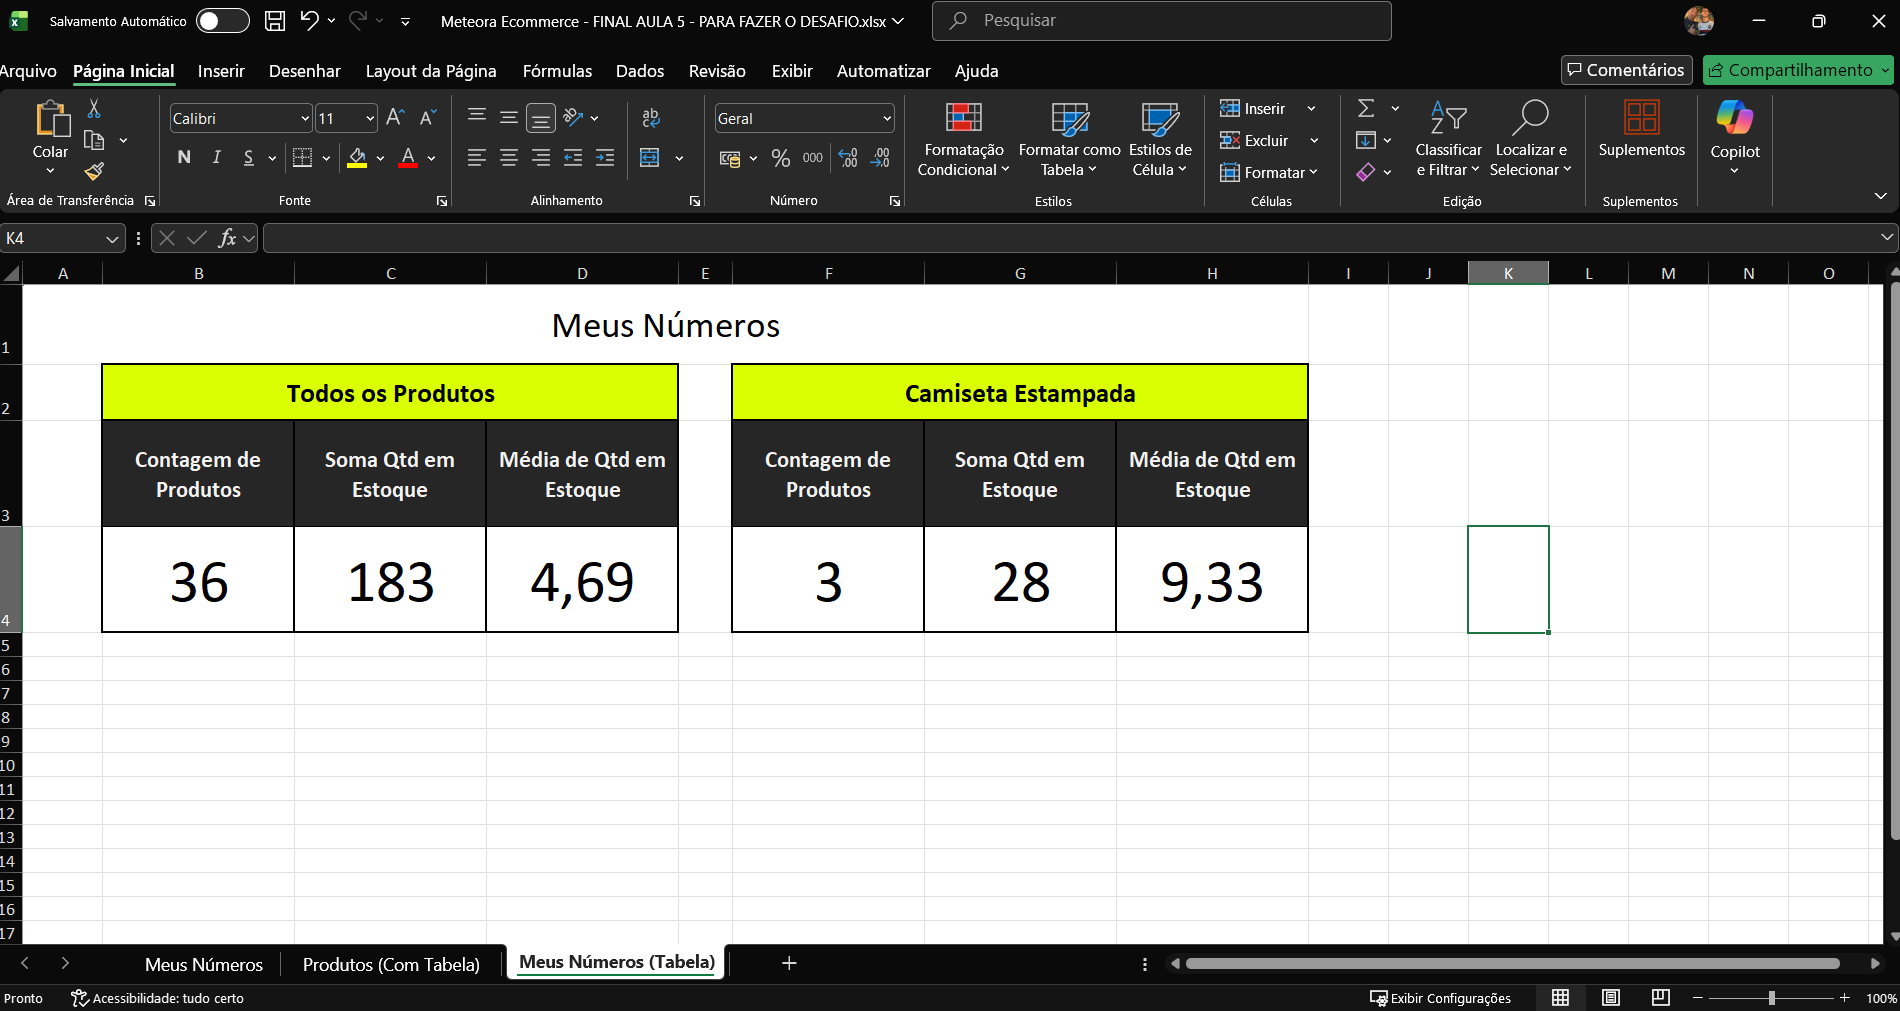Click the Pesquisar search box
Image resolution: width=1900 pixels, height=1011 pixels.
[1160, 21]
